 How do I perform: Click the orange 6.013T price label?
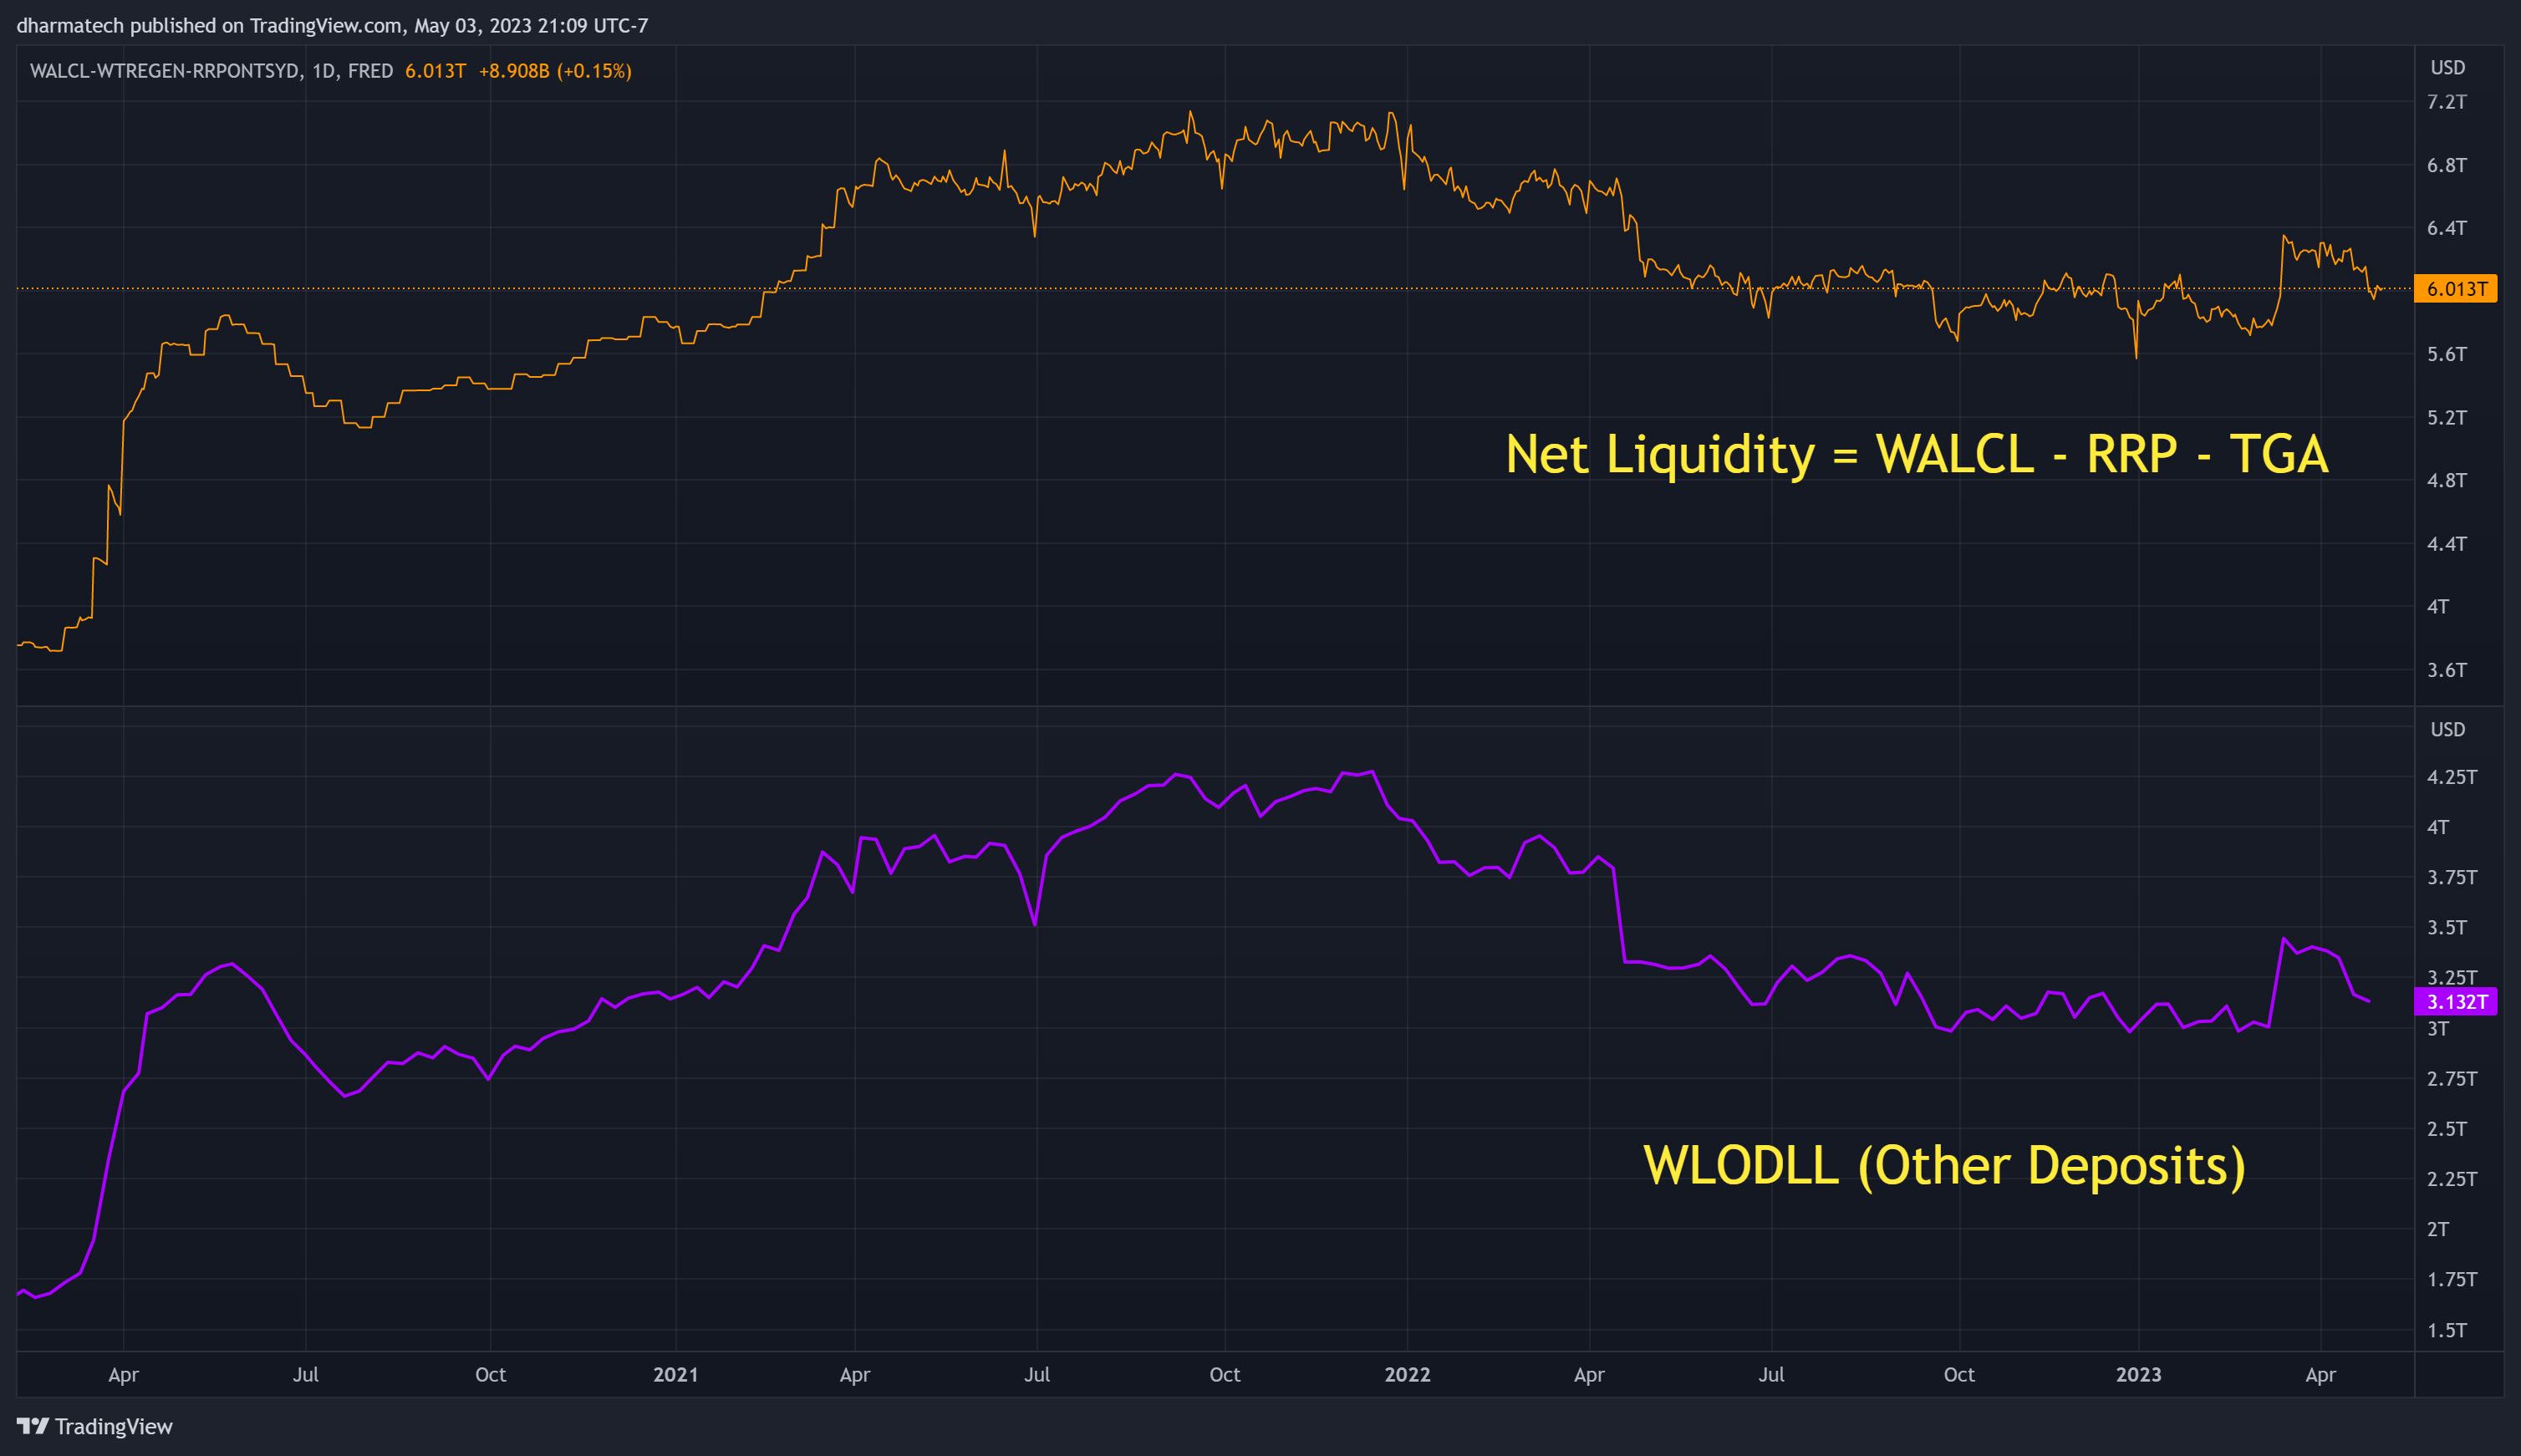(x=2455, y=289)
